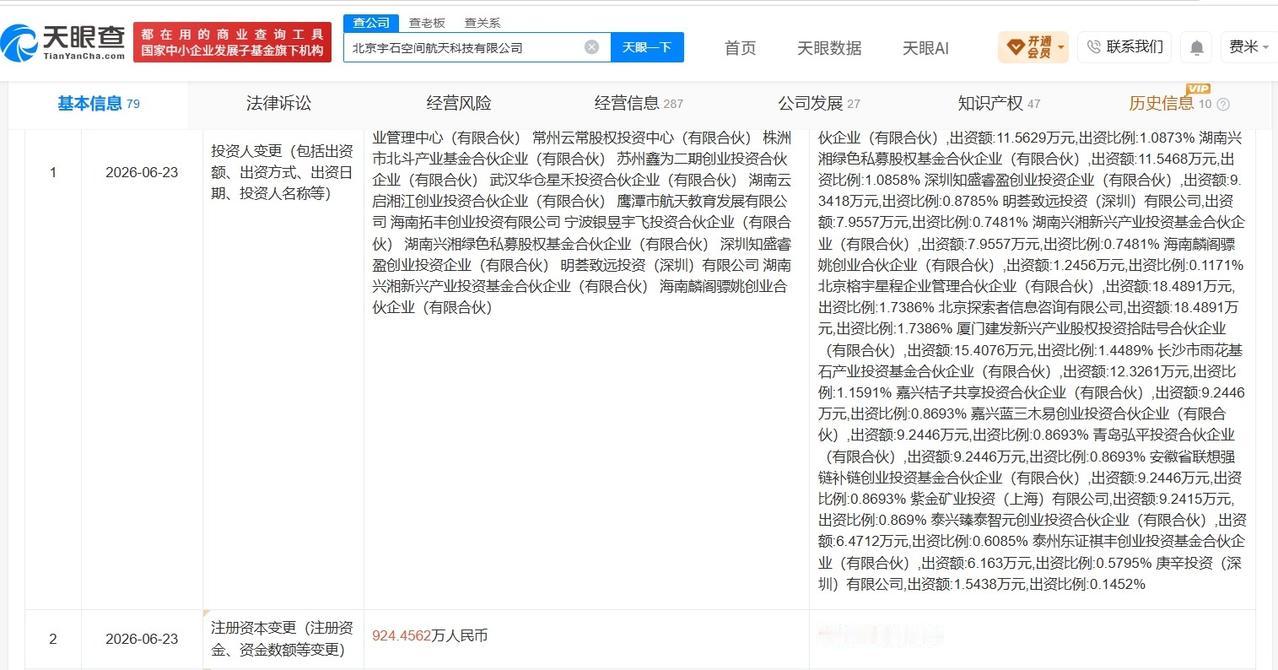Screen dimensions: 1278x670
Task: Open 天眼数据 in the top navigation
Action: (x=829, y=48)
